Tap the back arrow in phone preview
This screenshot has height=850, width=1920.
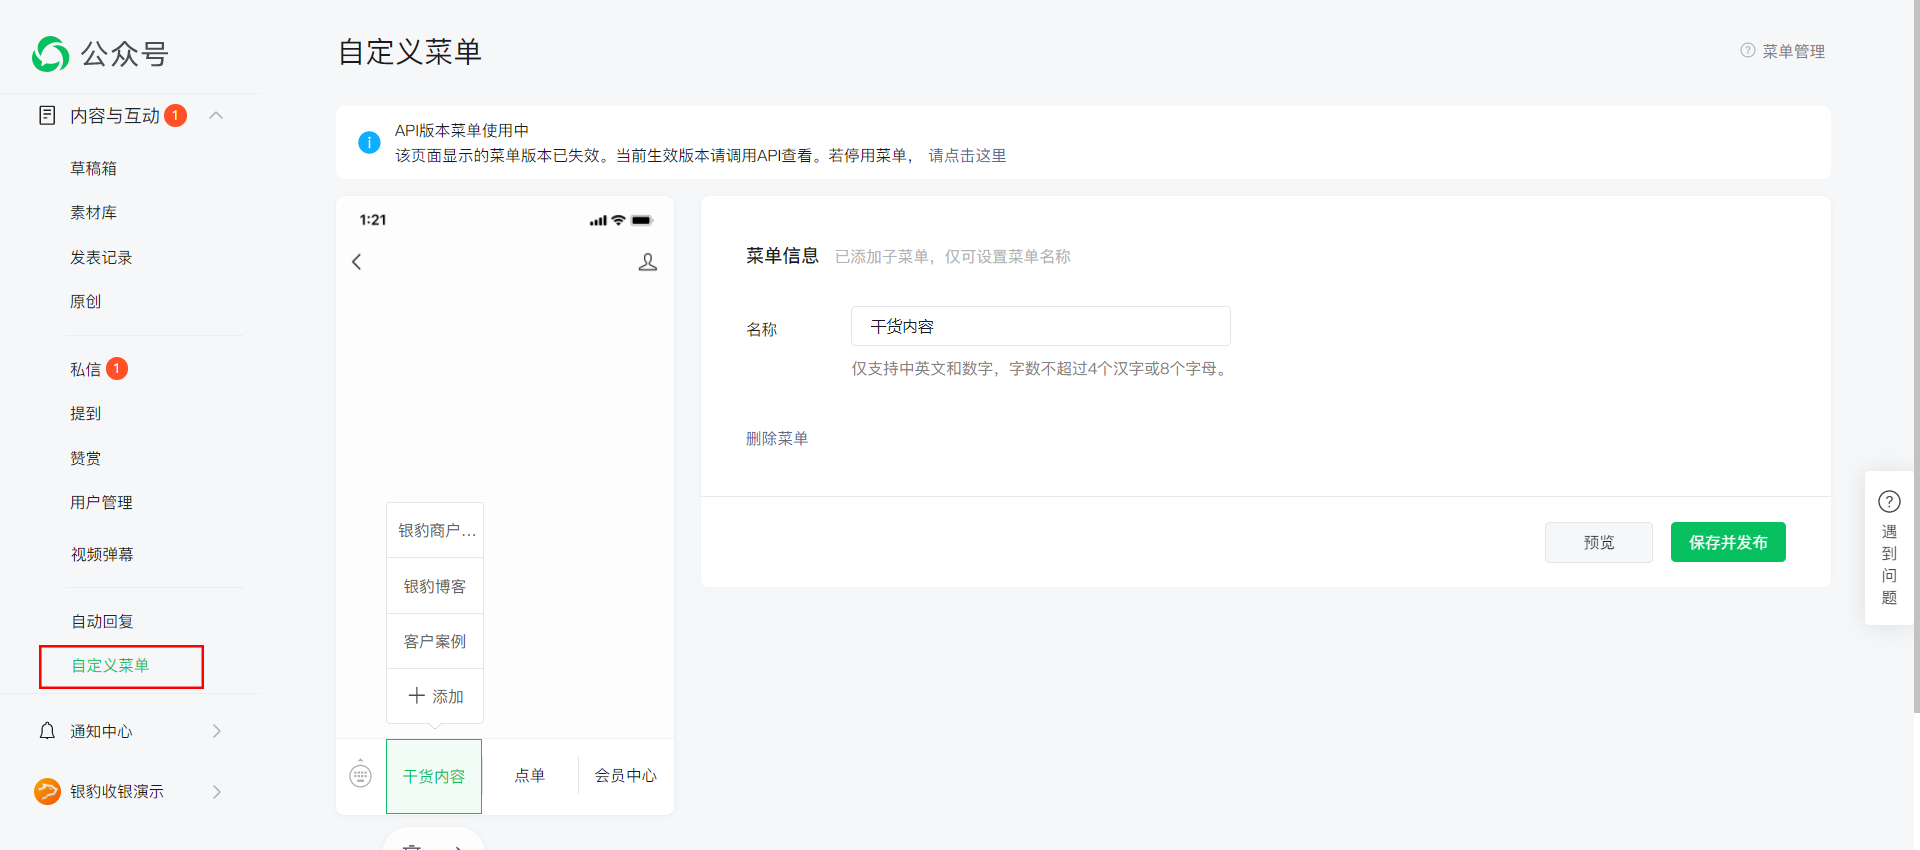point(357,262)
